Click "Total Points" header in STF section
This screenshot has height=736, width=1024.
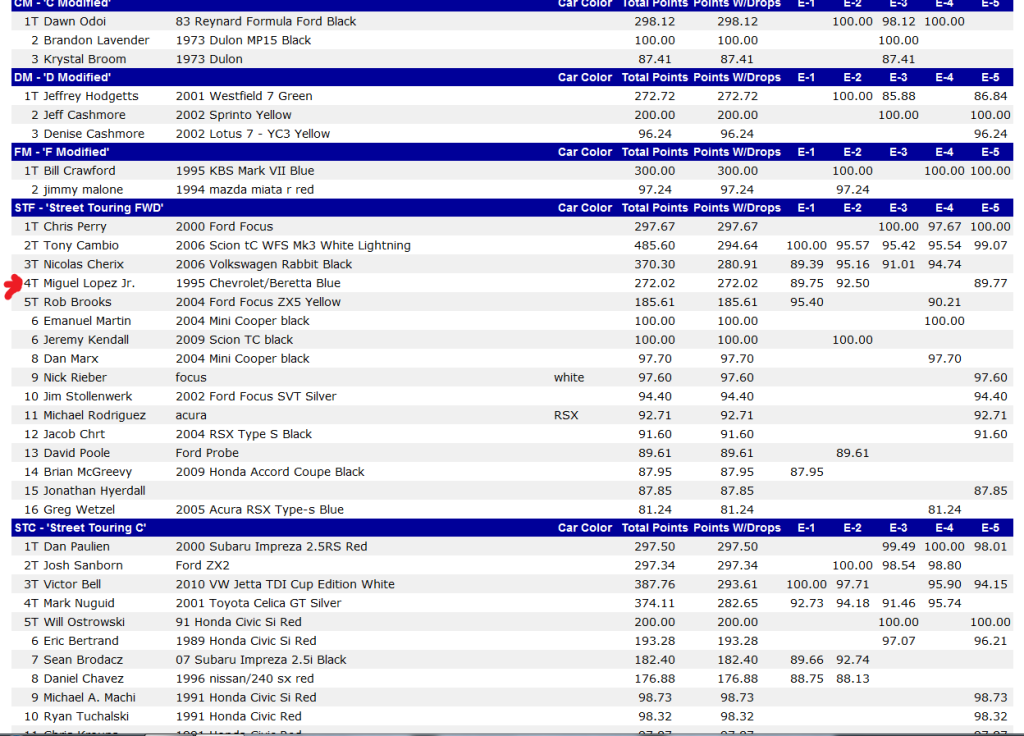coord(654,208)
